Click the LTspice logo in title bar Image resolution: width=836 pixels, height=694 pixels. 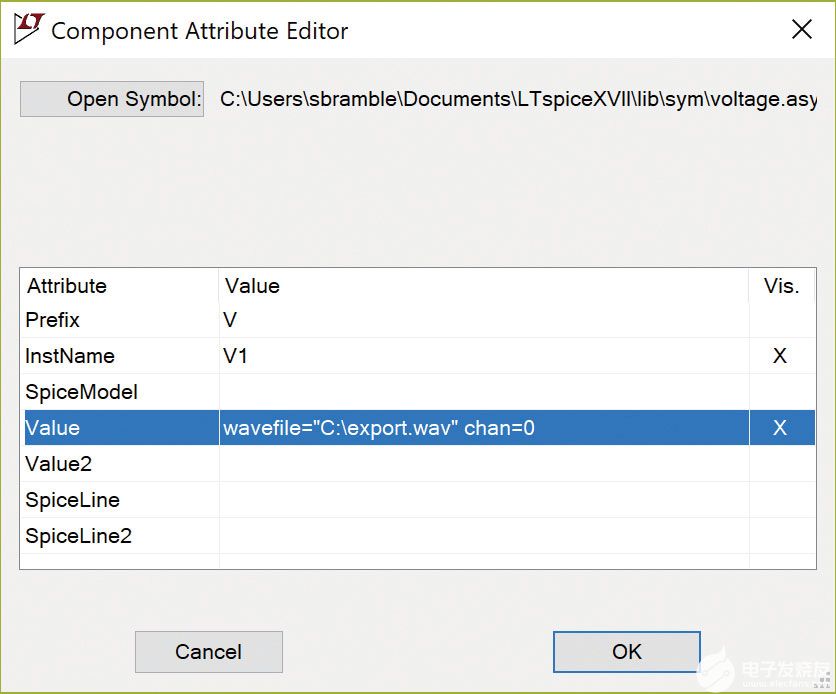[28, 30]
